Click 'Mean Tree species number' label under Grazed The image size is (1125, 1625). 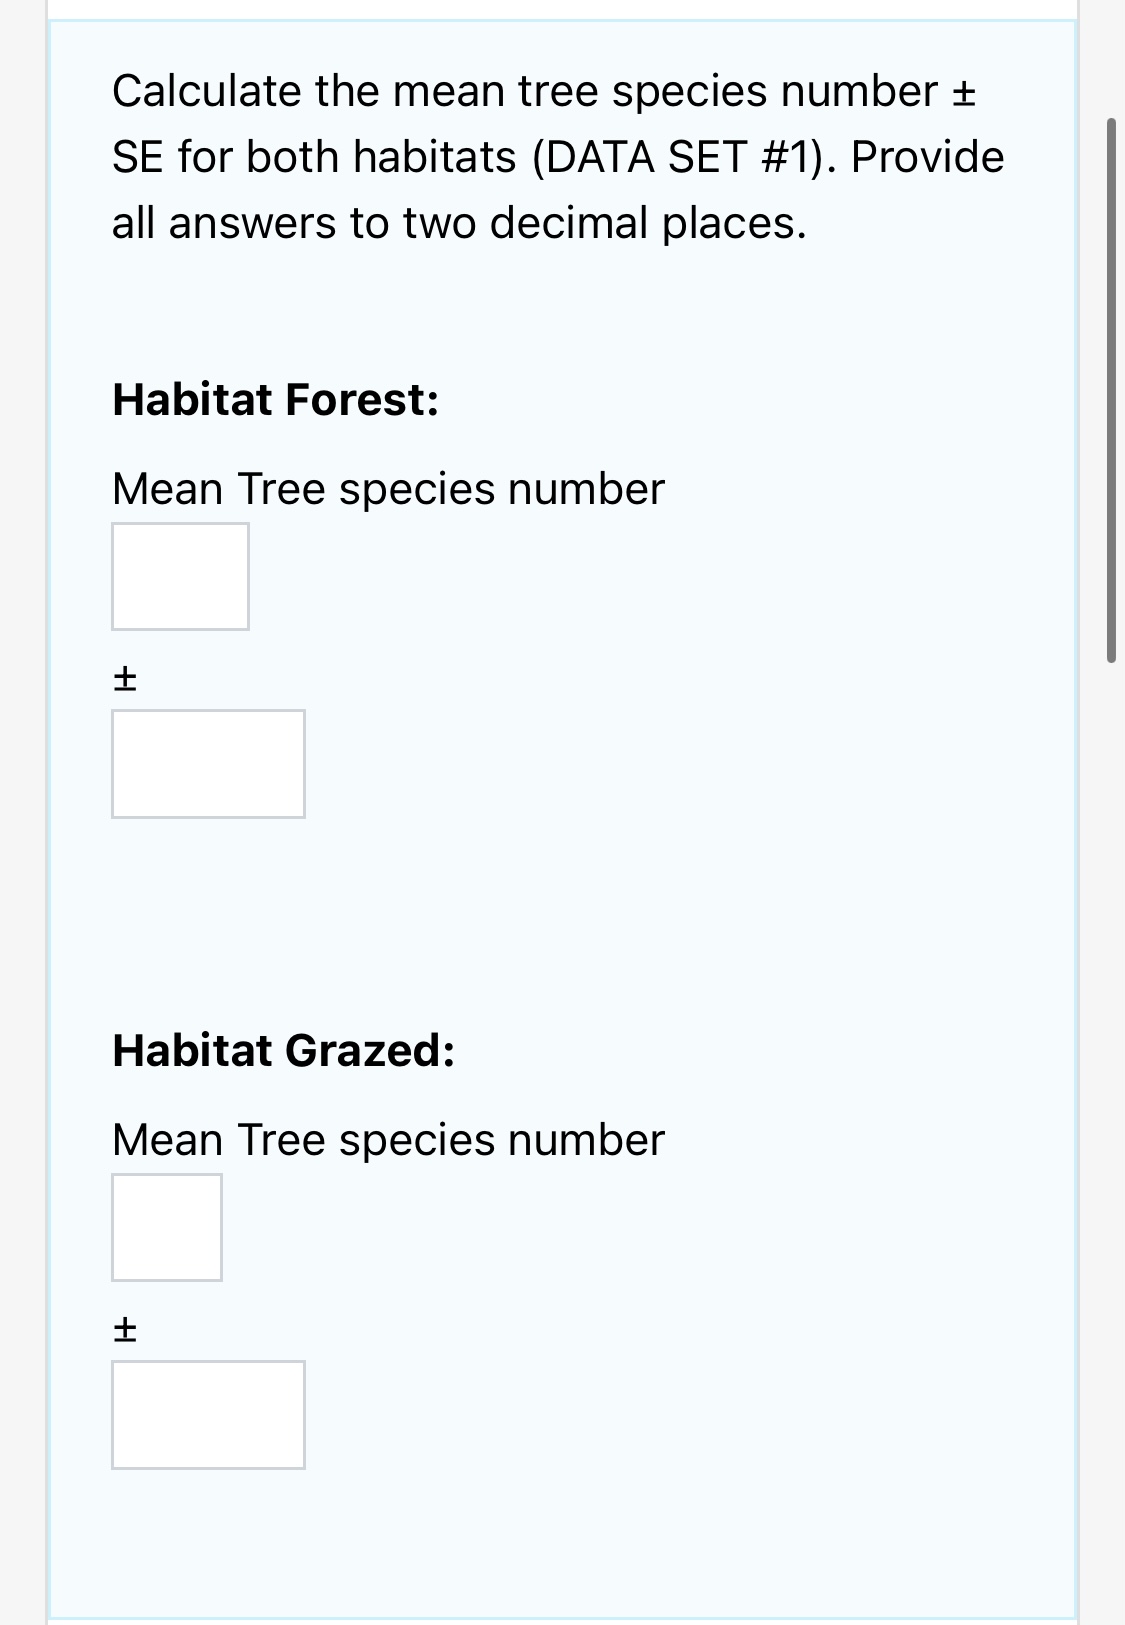click(x=388, y=1141)
